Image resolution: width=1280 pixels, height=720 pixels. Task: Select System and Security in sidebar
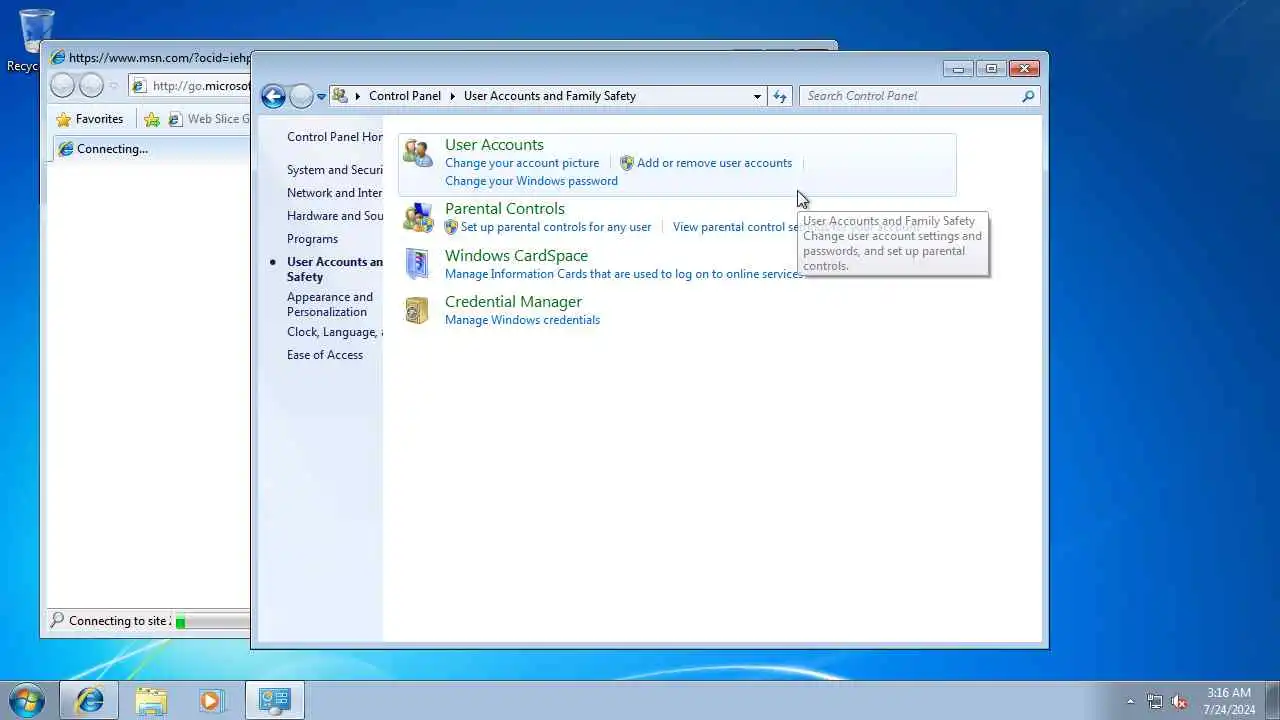click(335, 170)
